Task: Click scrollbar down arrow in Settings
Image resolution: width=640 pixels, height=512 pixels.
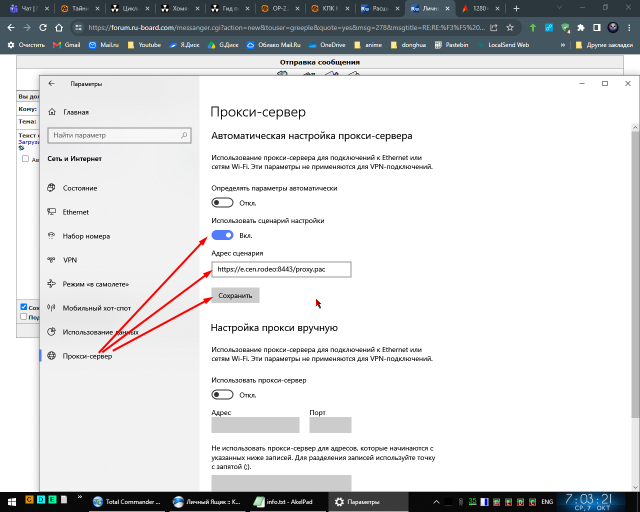Action: [635, 487]
